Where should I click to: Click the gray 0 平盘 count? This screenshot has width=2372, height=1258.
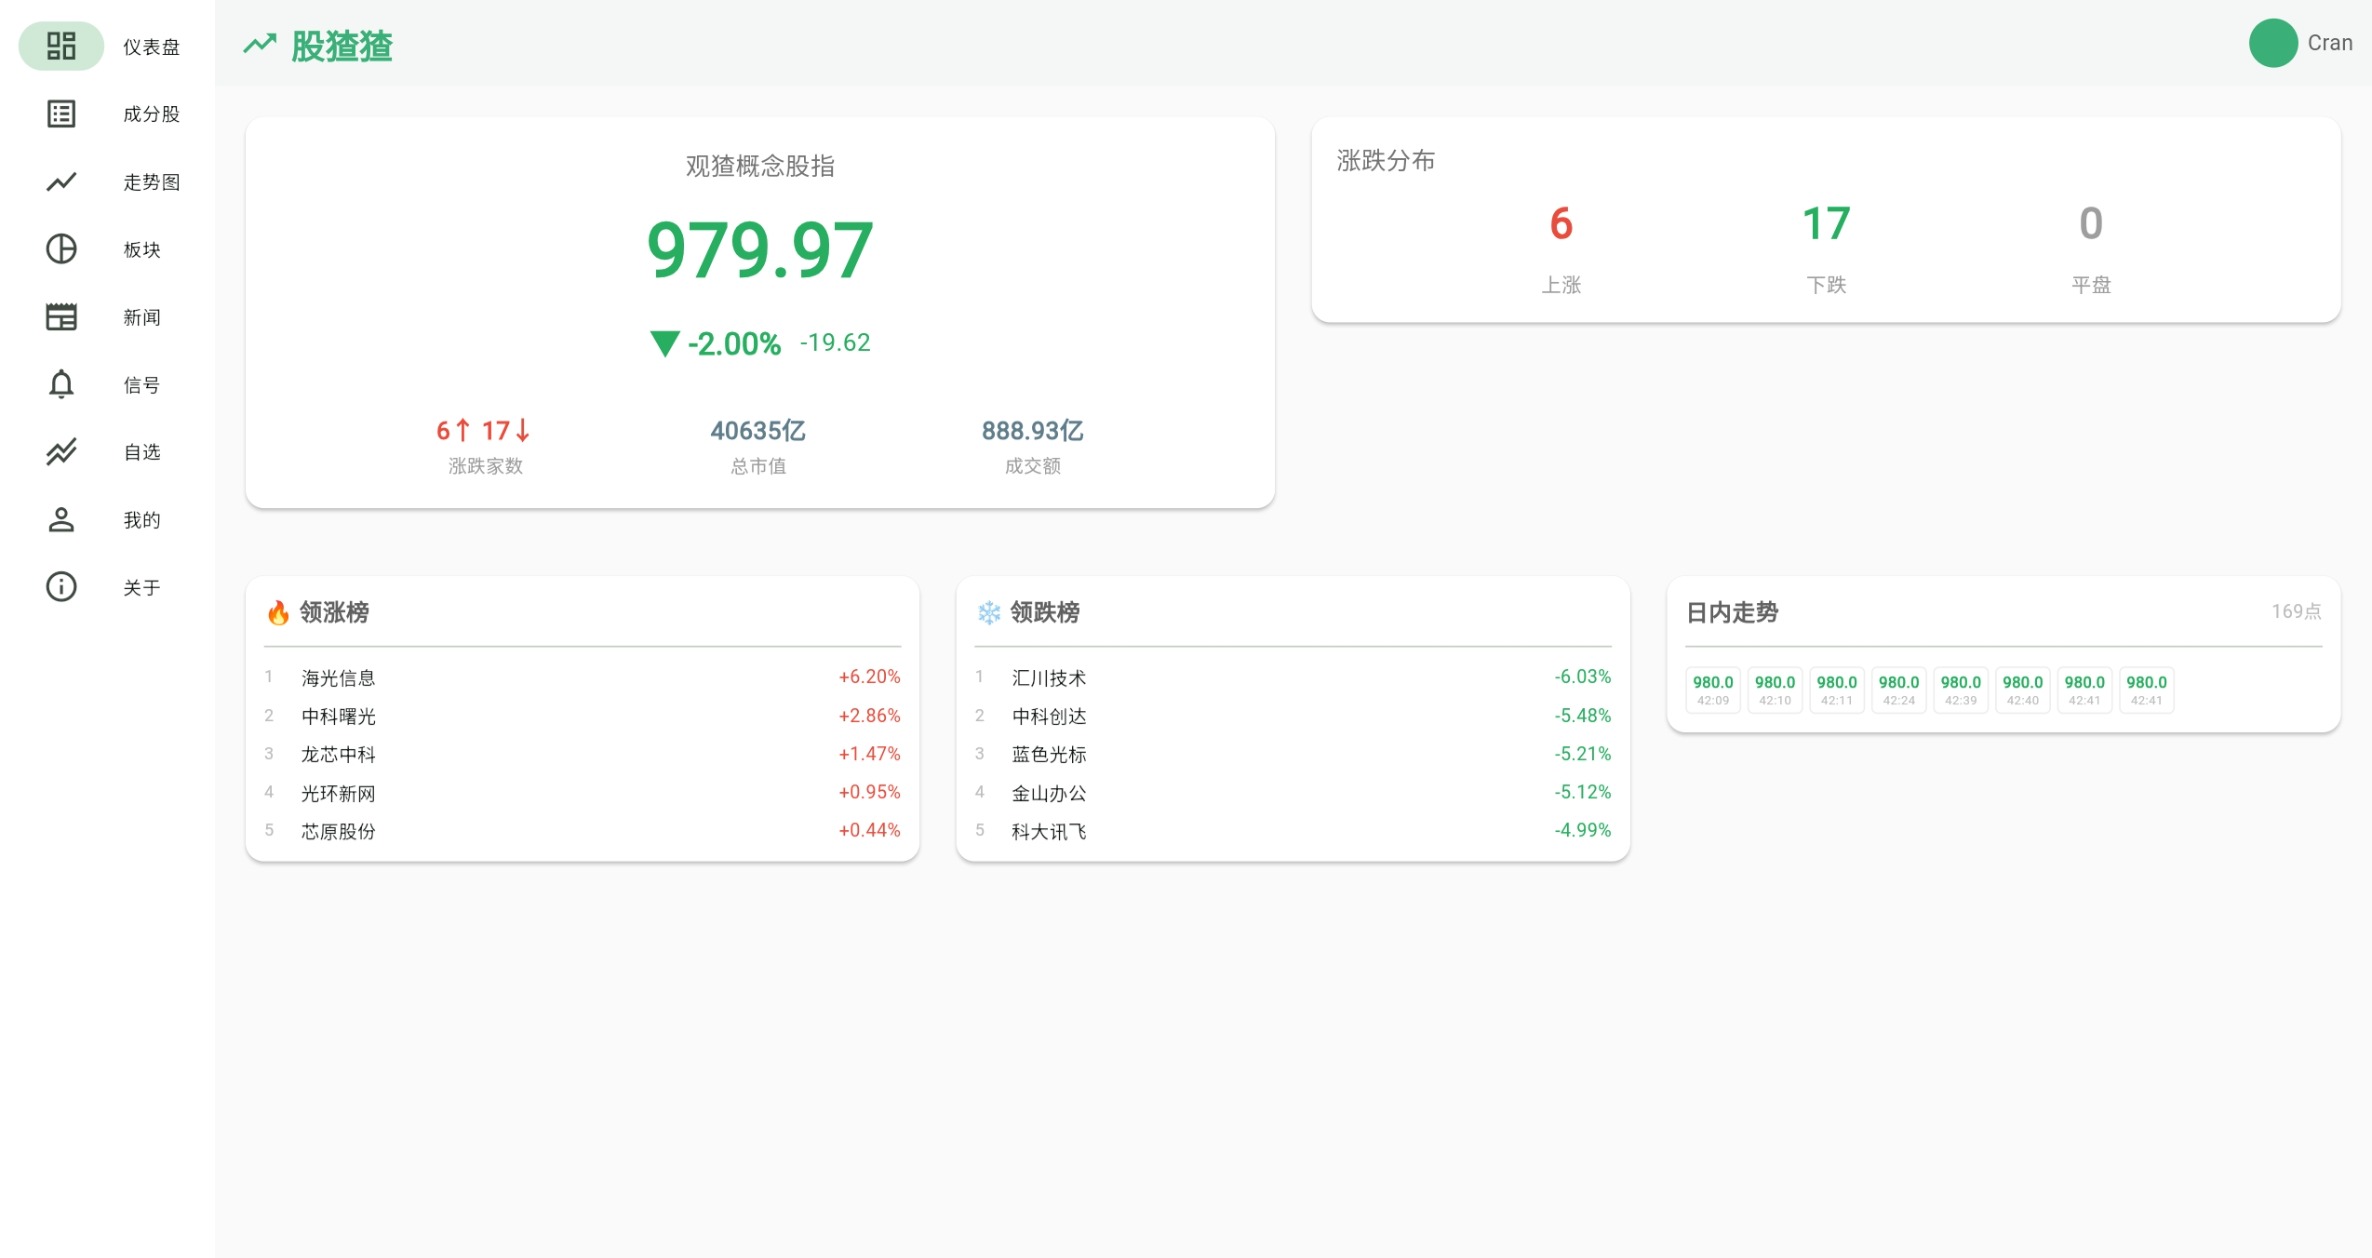tap(2091, 224)
